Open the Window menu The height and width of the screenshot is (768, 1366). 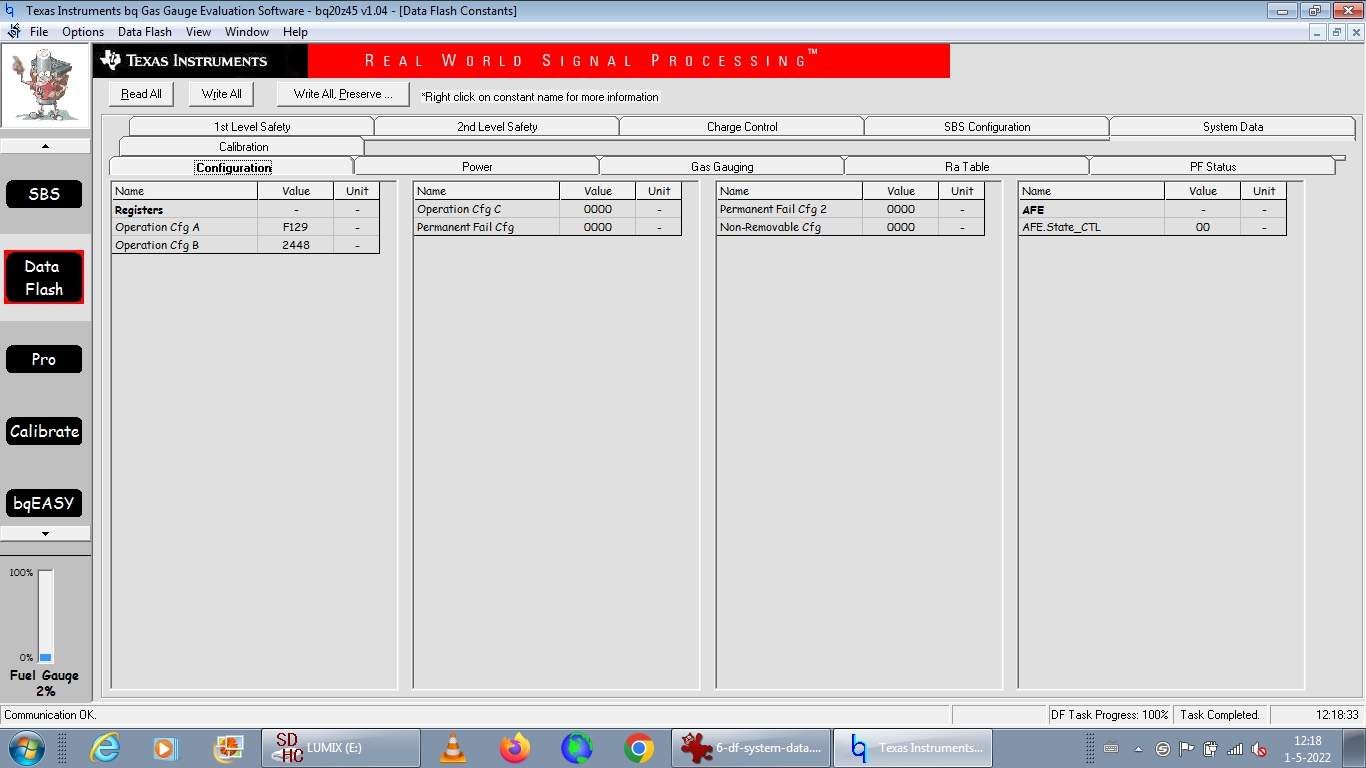coord(247,32)
